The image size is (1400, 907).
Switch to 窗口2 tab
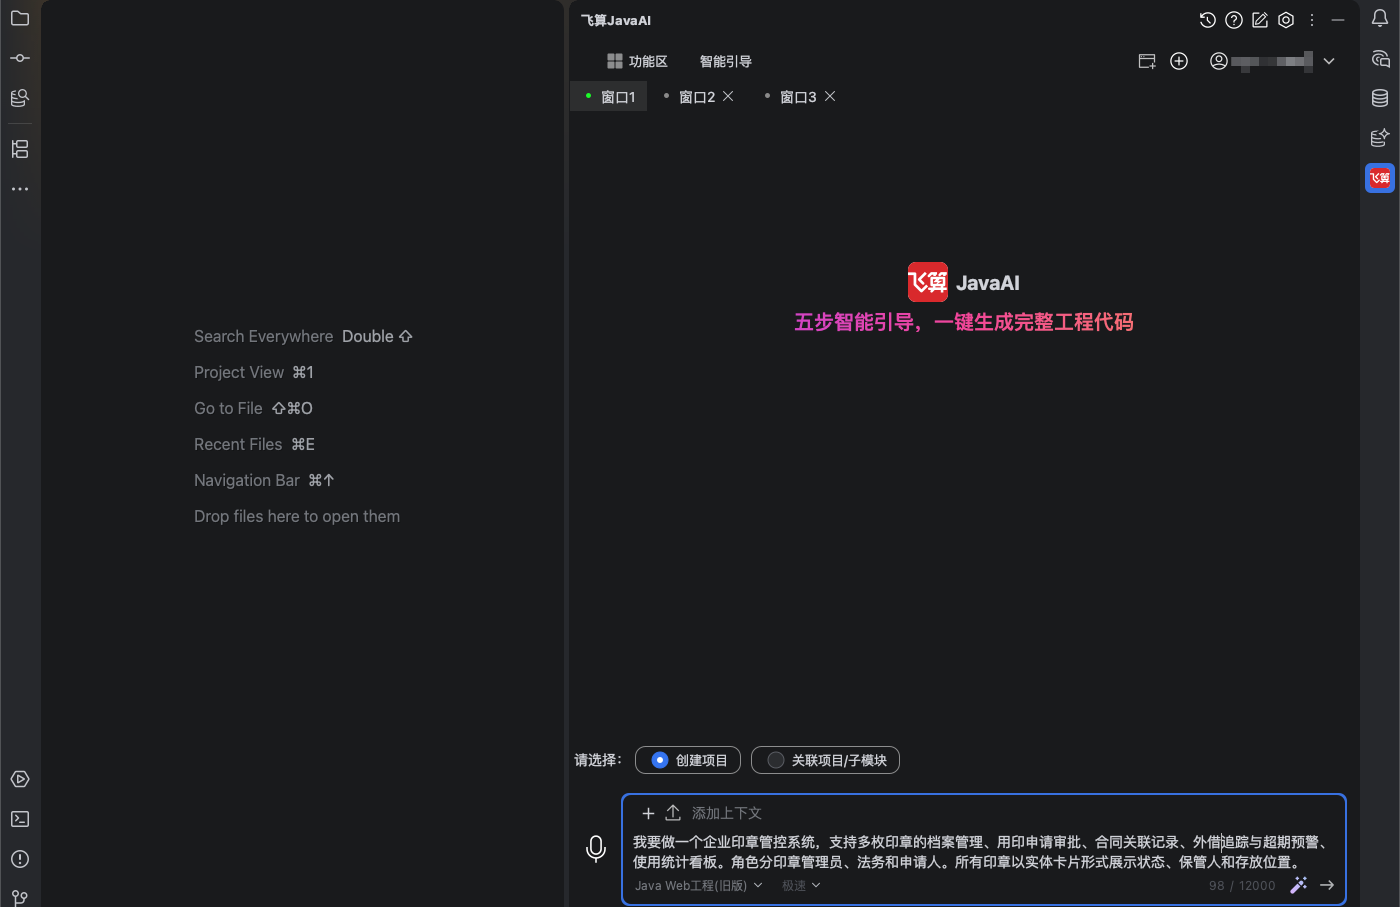(697, 97)
